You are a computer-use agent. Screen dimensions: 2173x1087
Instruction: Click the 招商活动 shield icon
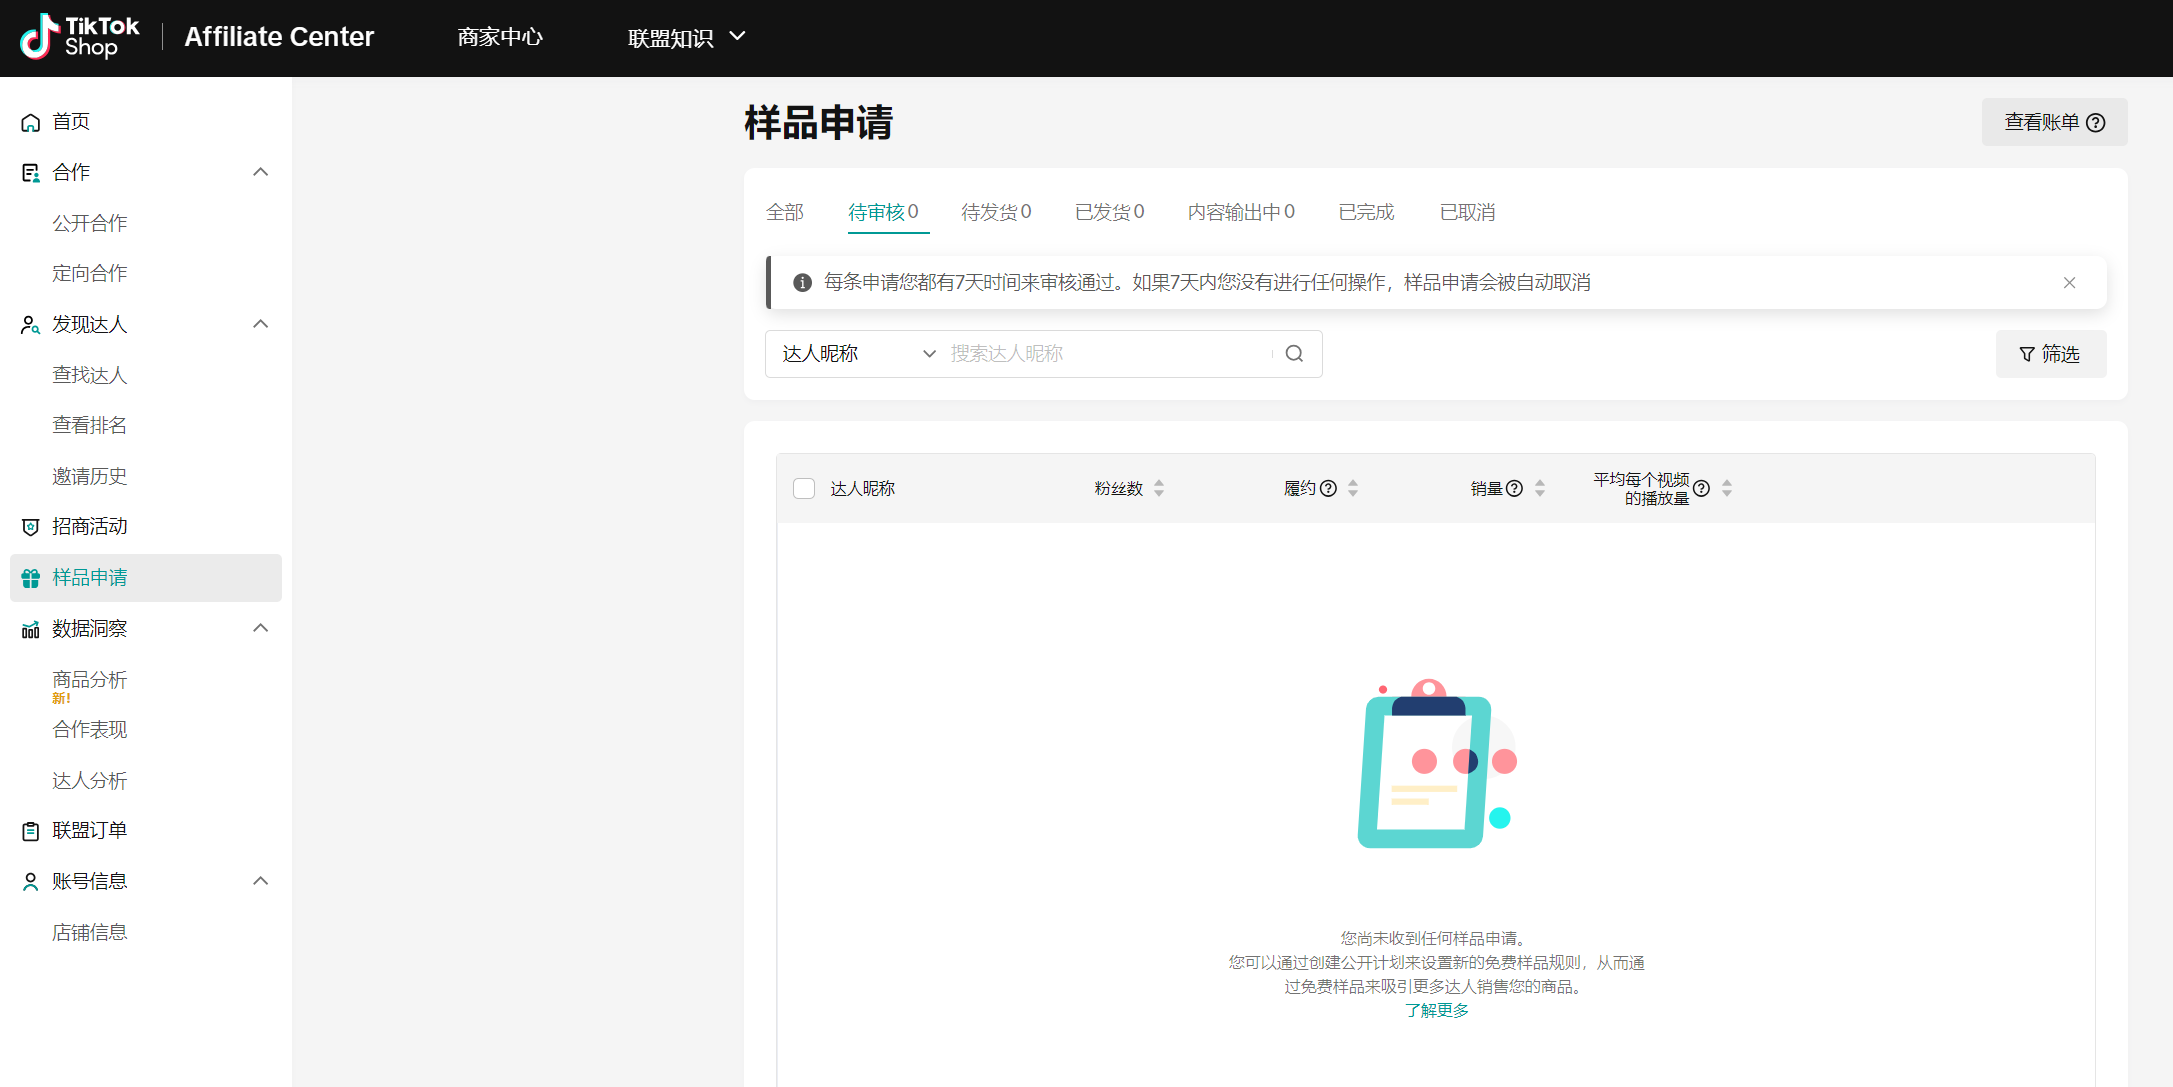tap(31, 527)
